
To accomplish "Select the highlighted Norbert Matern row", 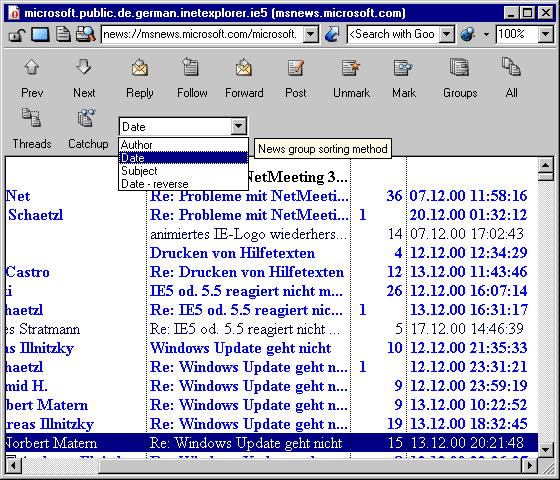I will point(272,443).
